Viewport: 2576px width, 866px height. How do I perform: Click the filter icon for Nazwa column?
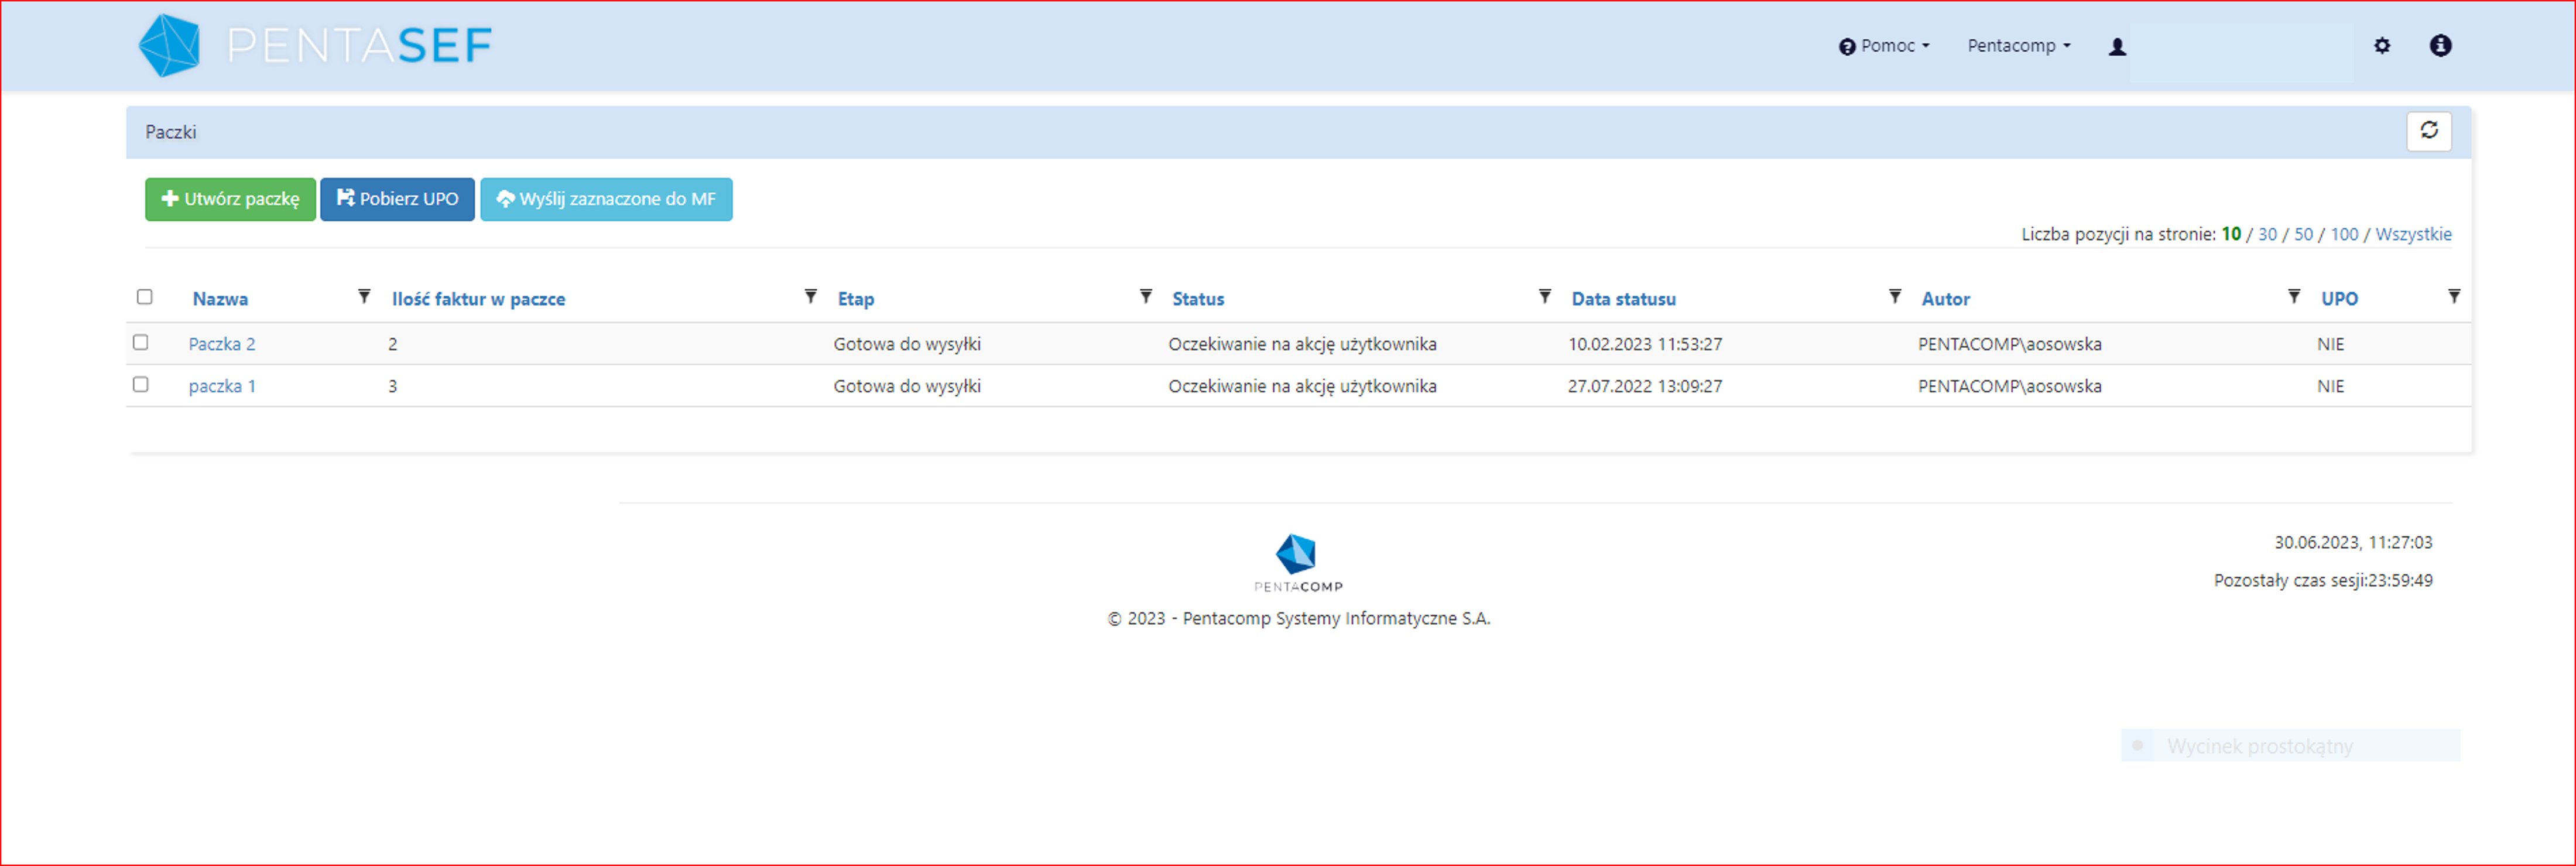click(364, 297)
